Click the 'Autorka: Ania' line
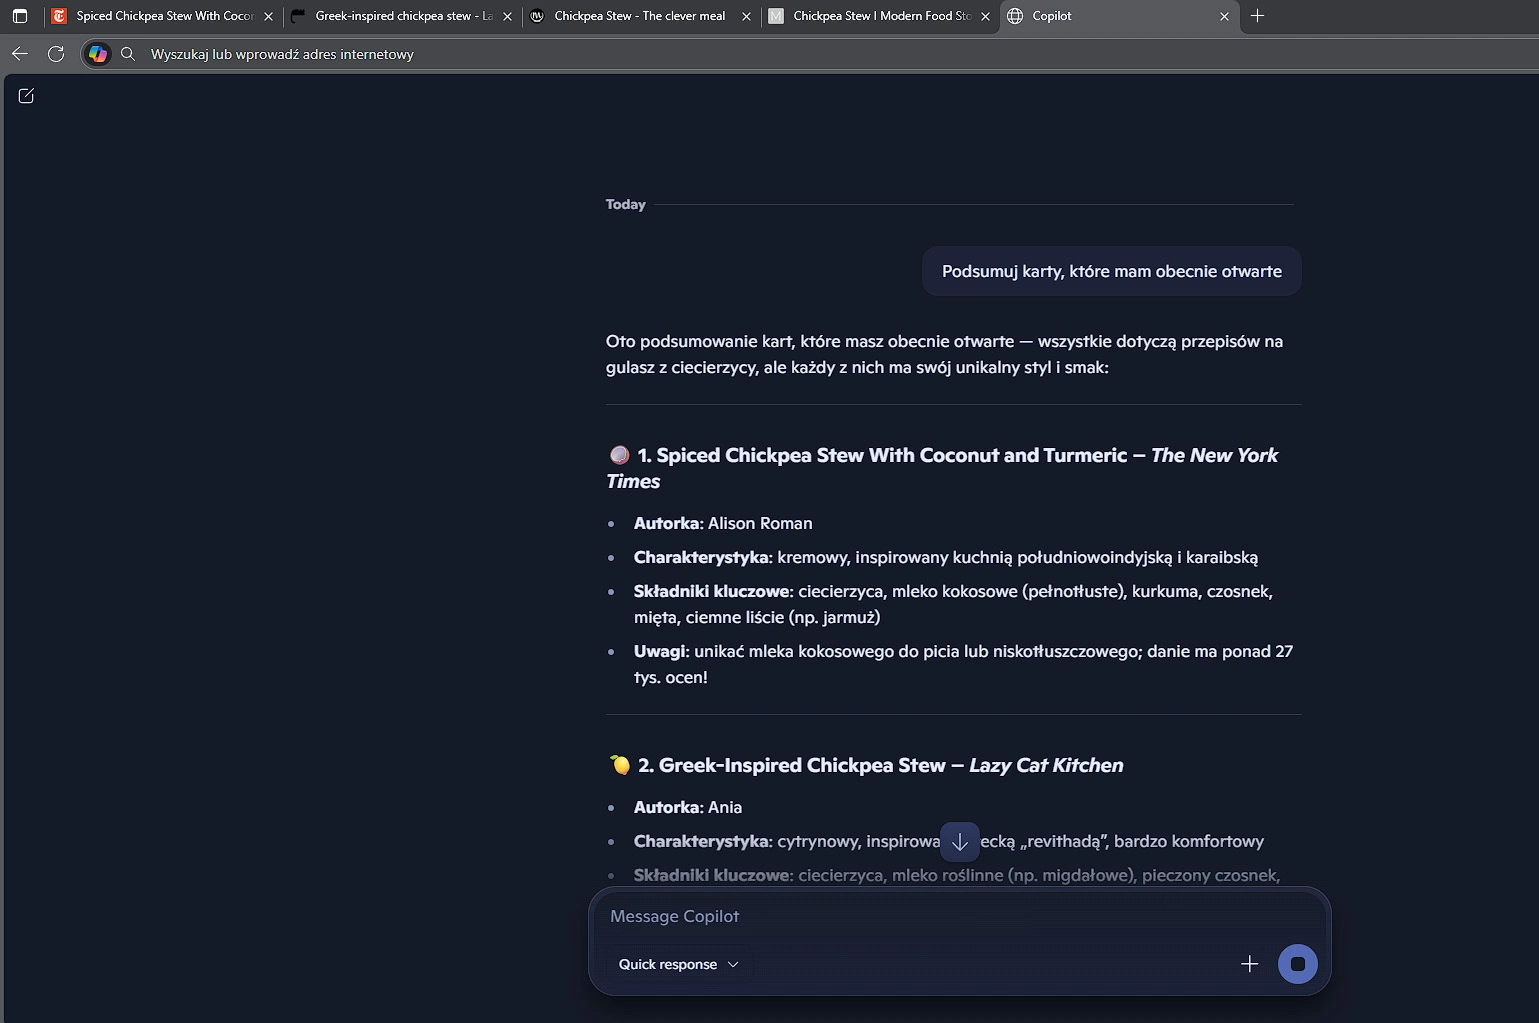This screenshot has width=1539, height=1023. click(x=688, y=807)
